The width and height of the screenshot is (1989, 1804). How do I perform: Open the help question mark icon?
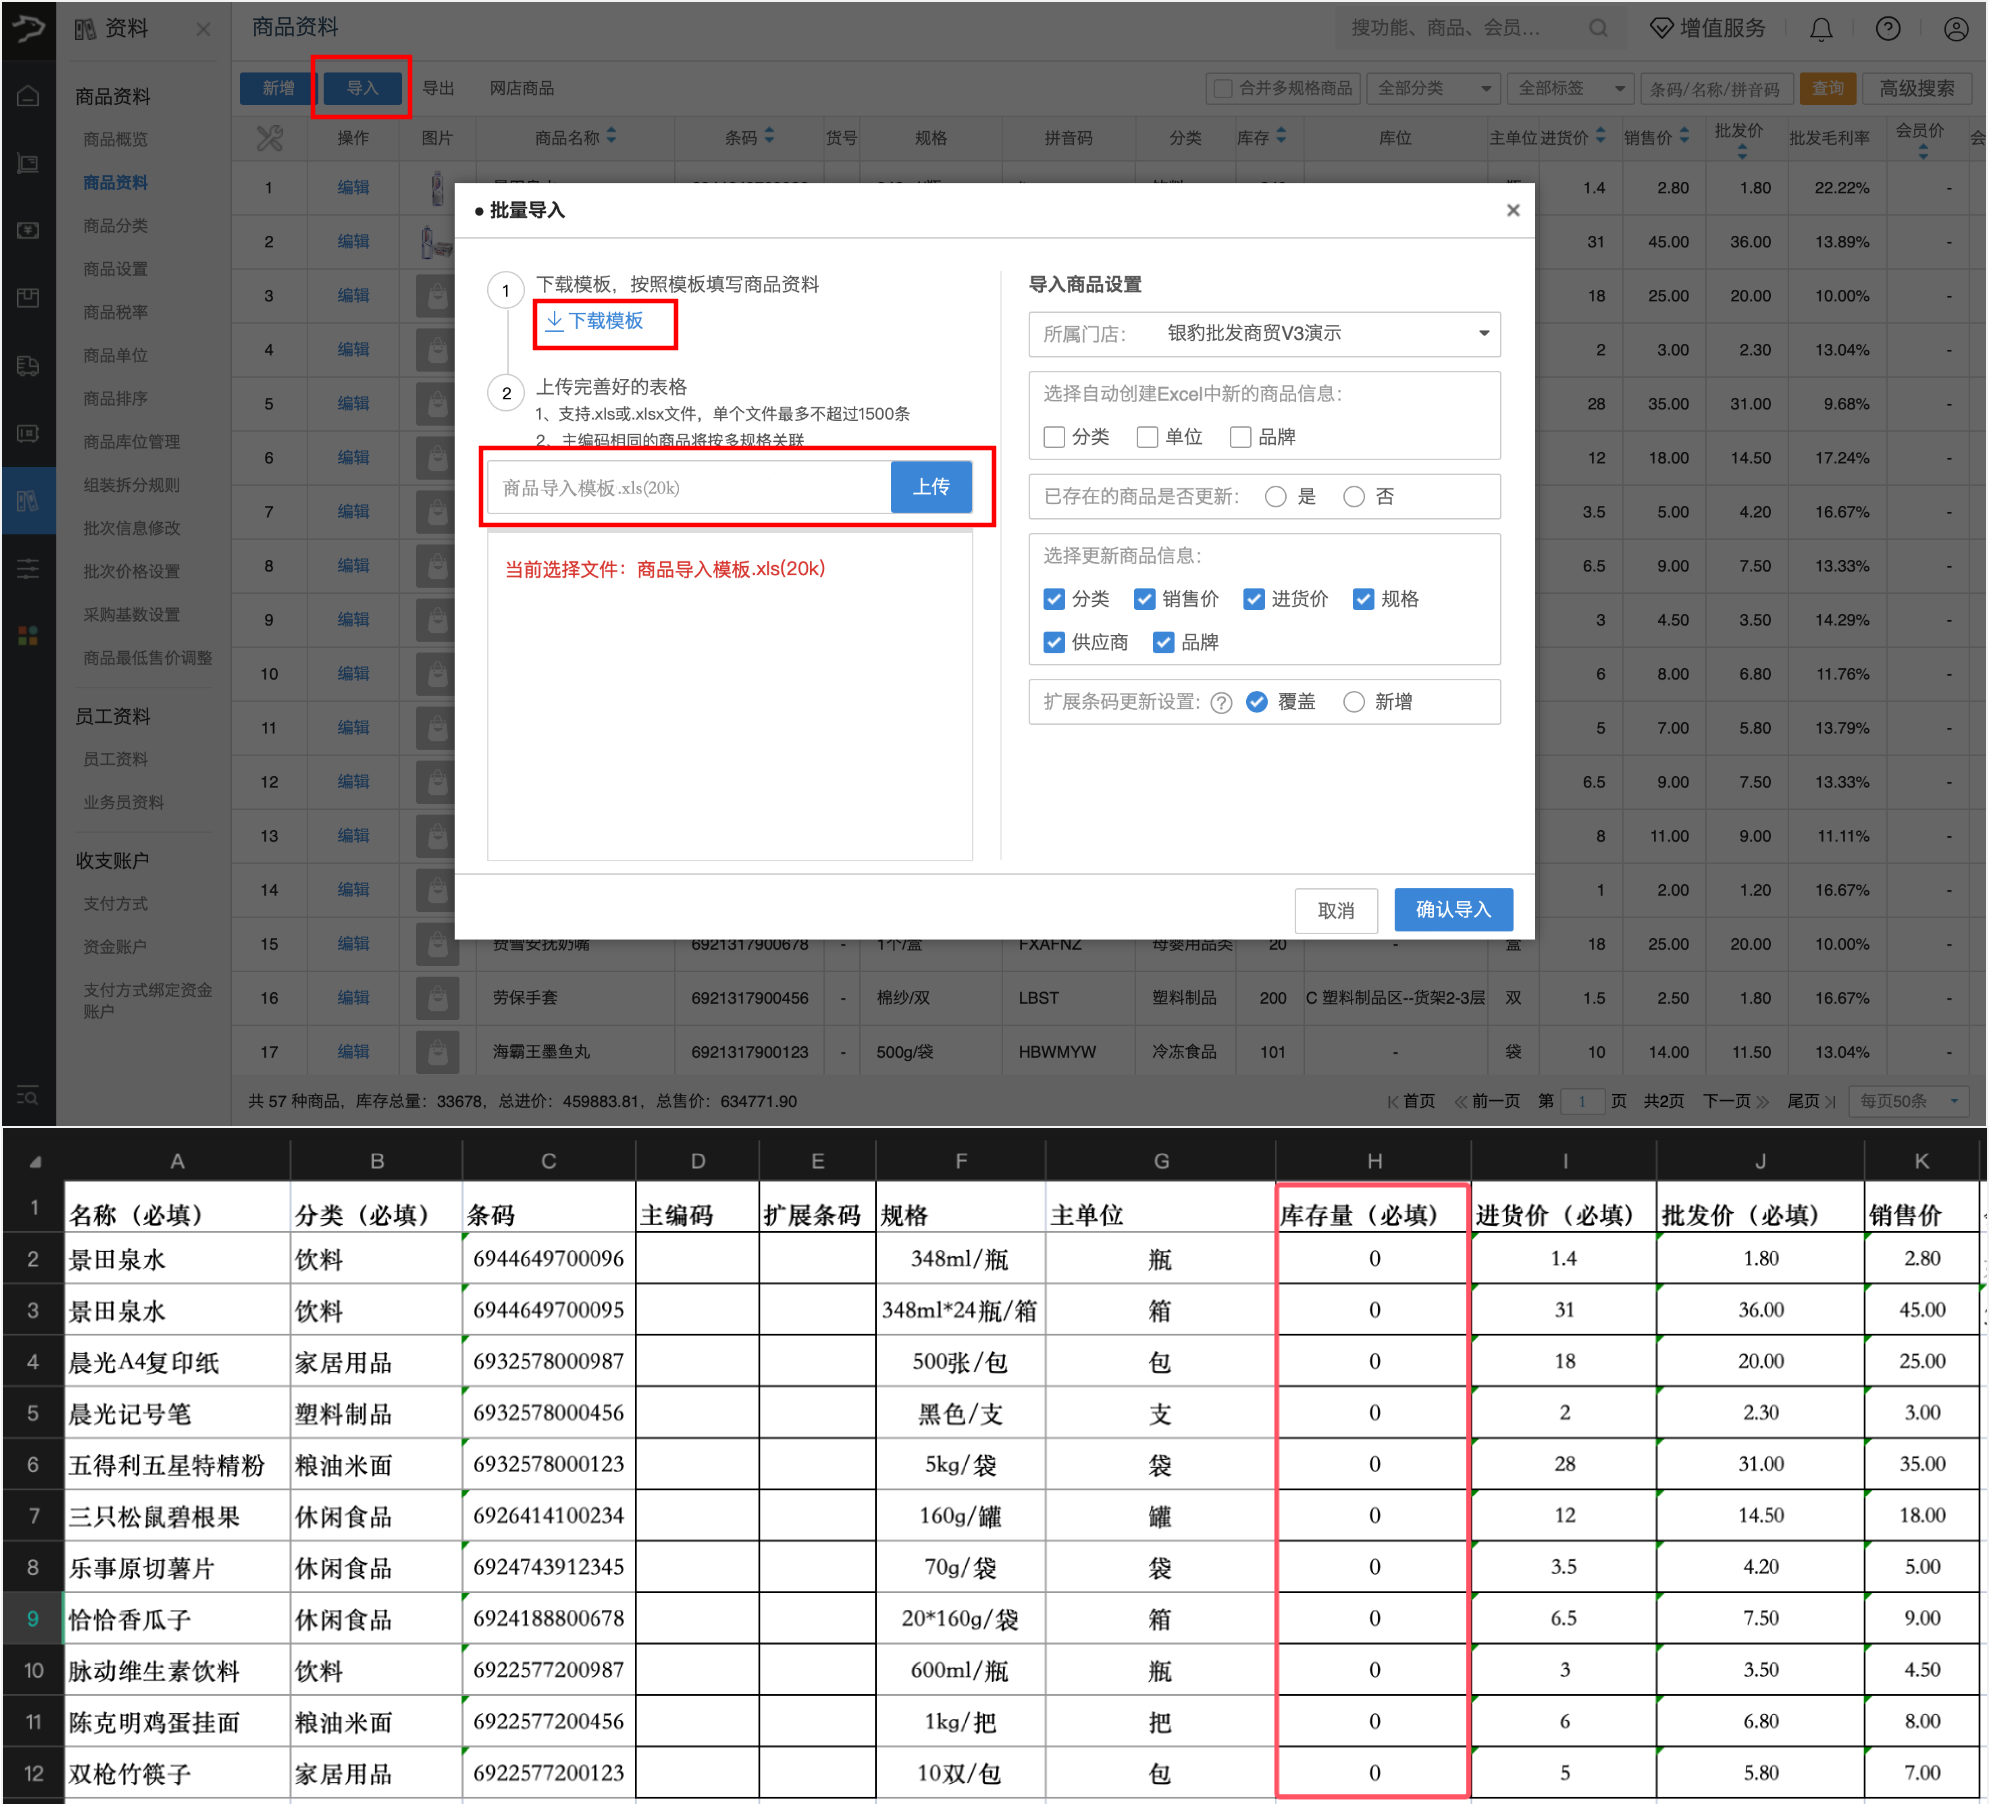(1887, 29)
